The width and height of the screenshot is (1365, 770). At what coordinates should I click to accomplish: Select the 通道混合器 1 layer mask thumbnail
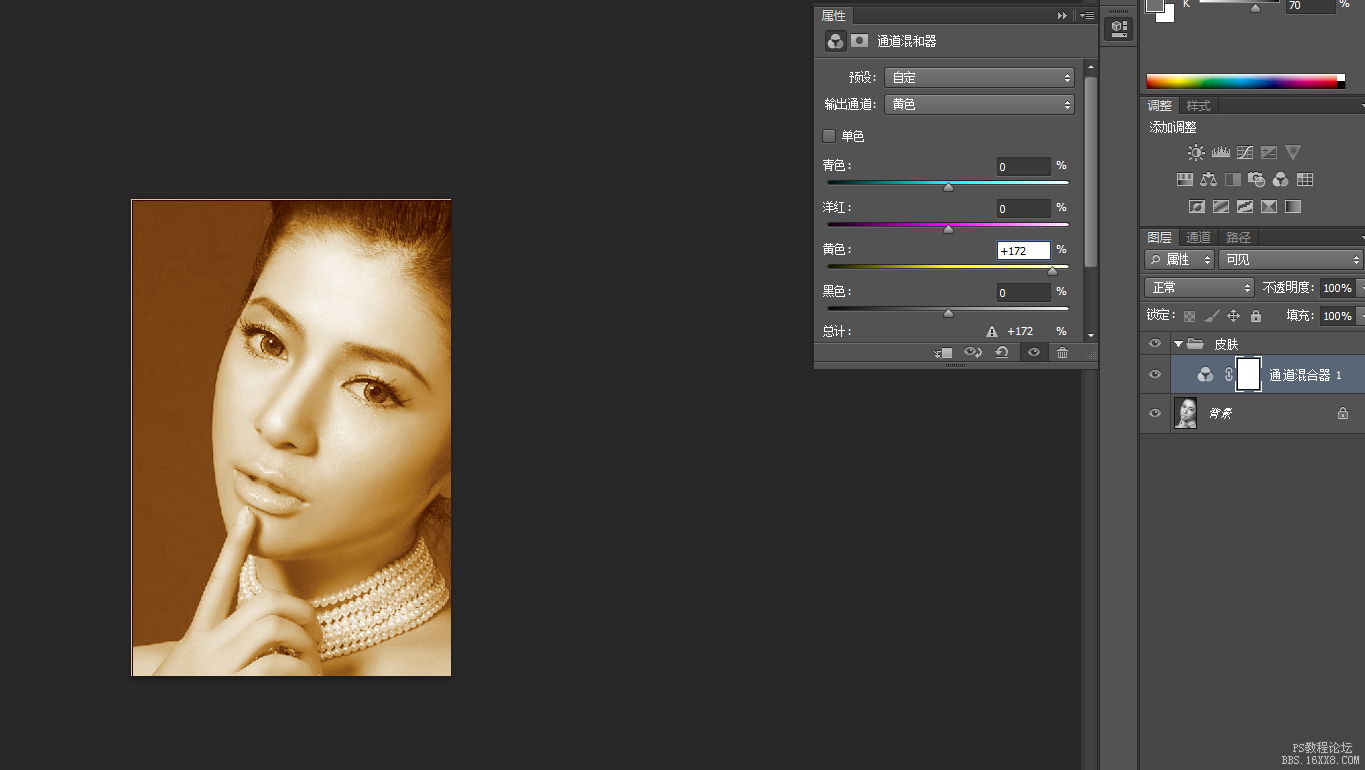pyautogui.click(x=1248, y=374)
